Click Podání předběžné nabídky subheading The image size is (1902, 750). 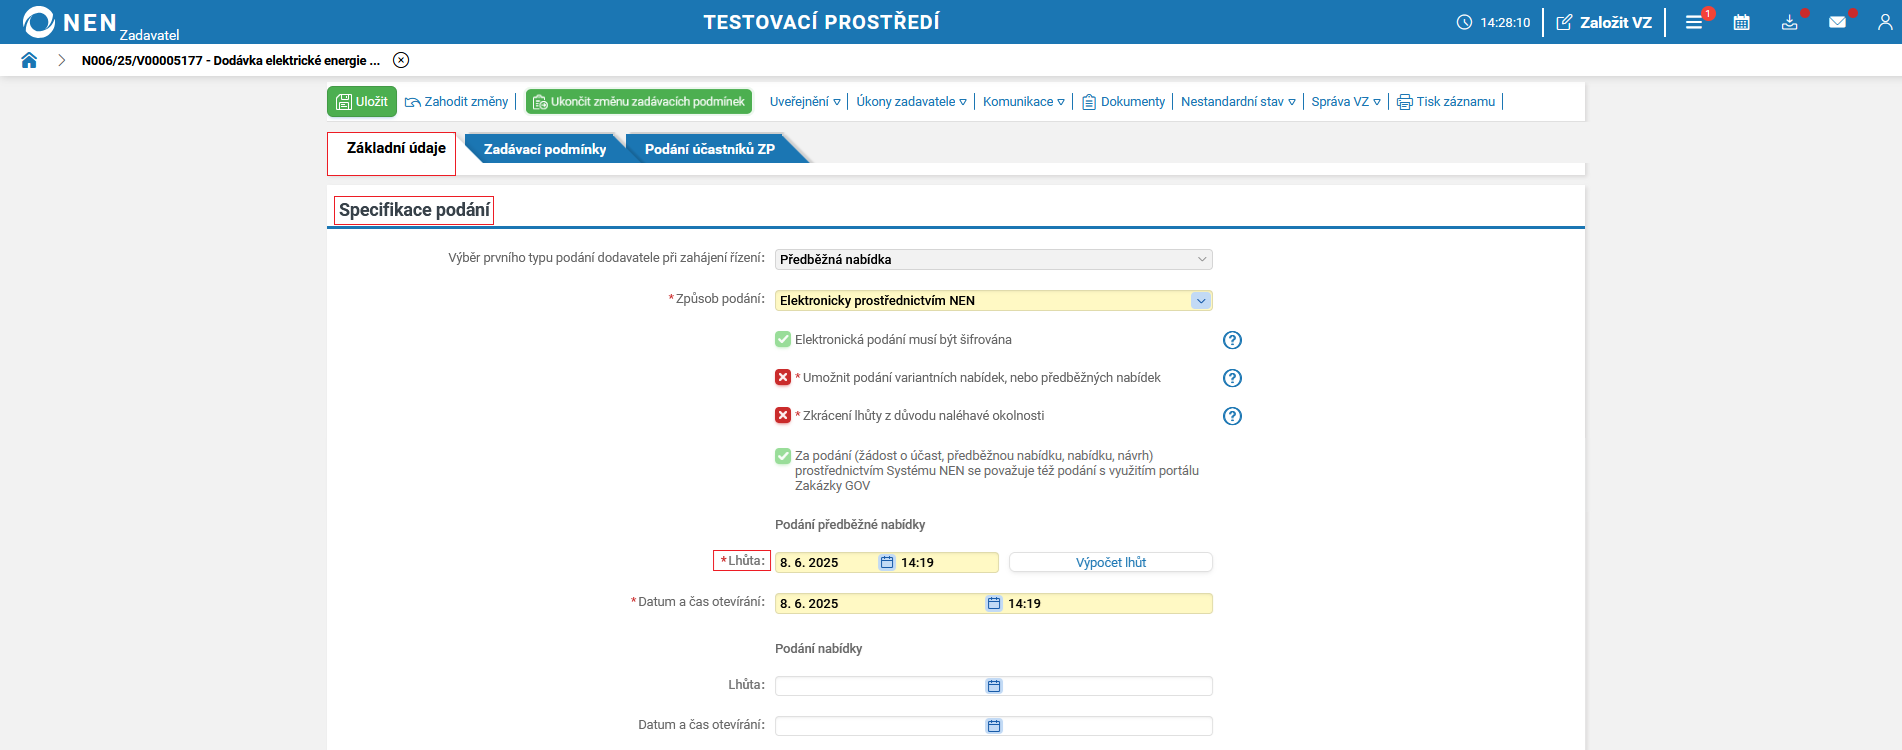pyautogui.click(x=850, y=524)
